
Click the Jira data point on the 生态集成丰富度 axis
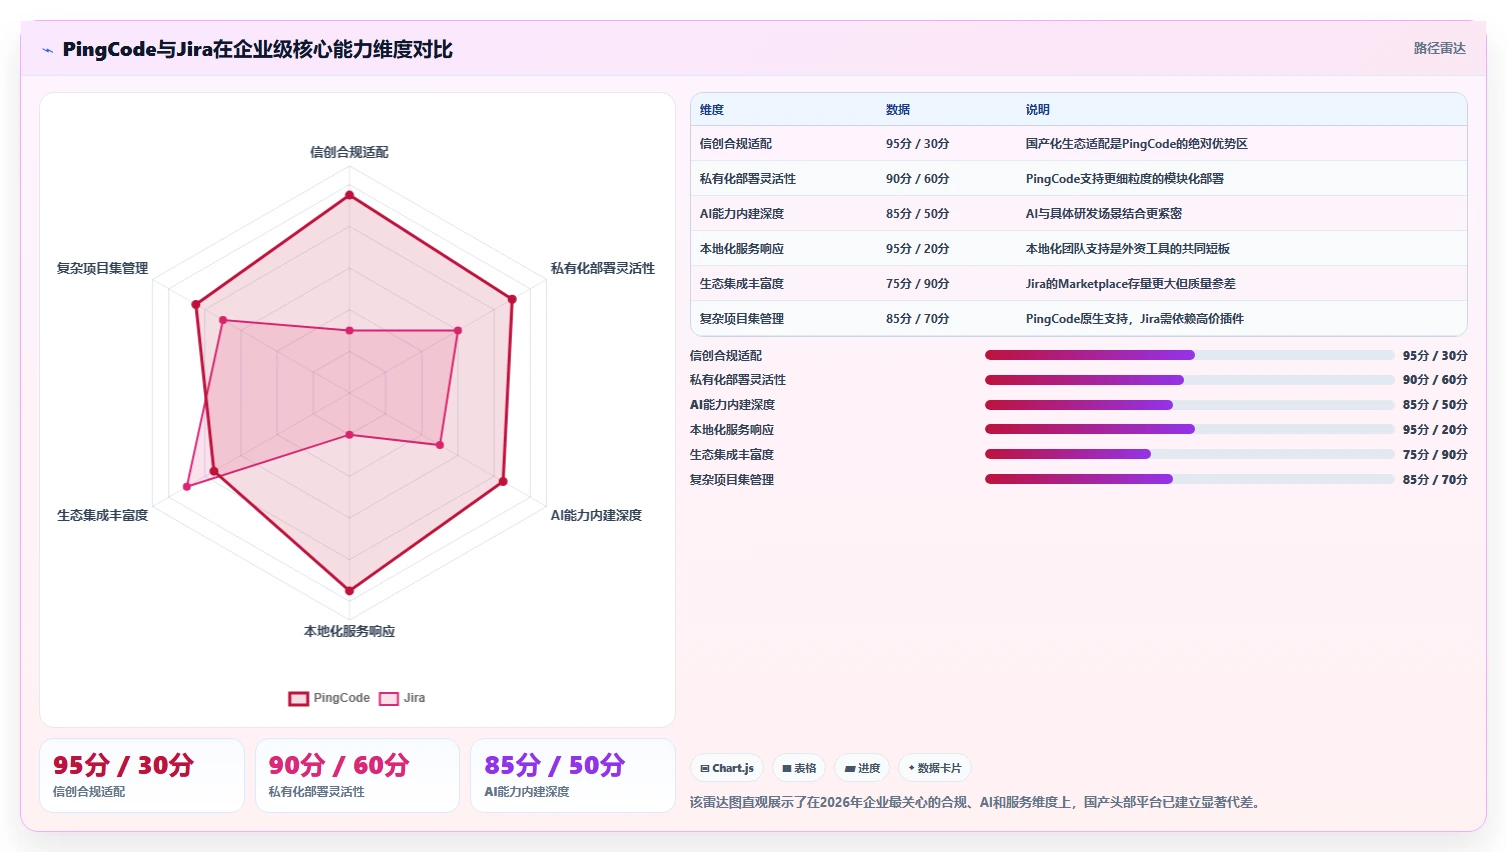tap(187, 487)
